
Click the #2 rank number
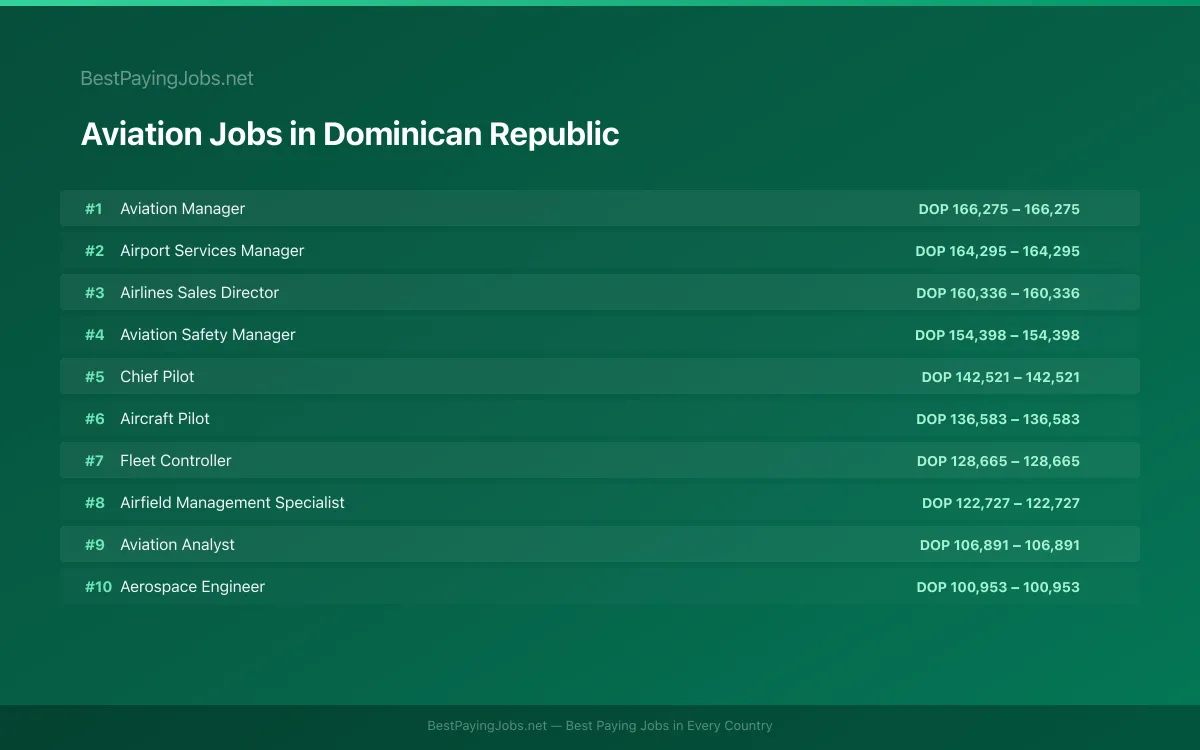point(94,251)
